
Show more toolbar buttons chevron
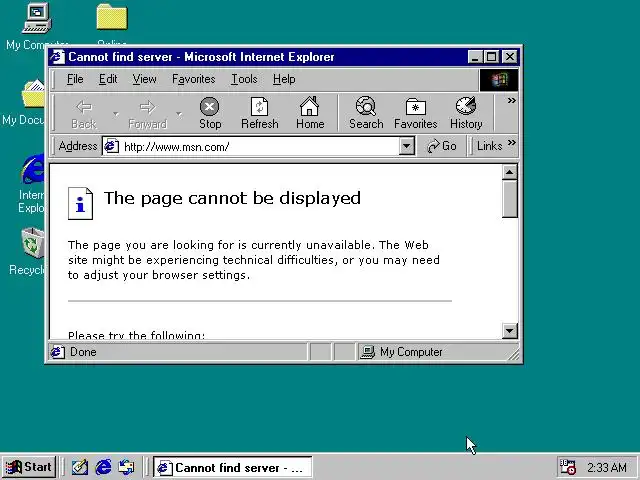point(511,100)
